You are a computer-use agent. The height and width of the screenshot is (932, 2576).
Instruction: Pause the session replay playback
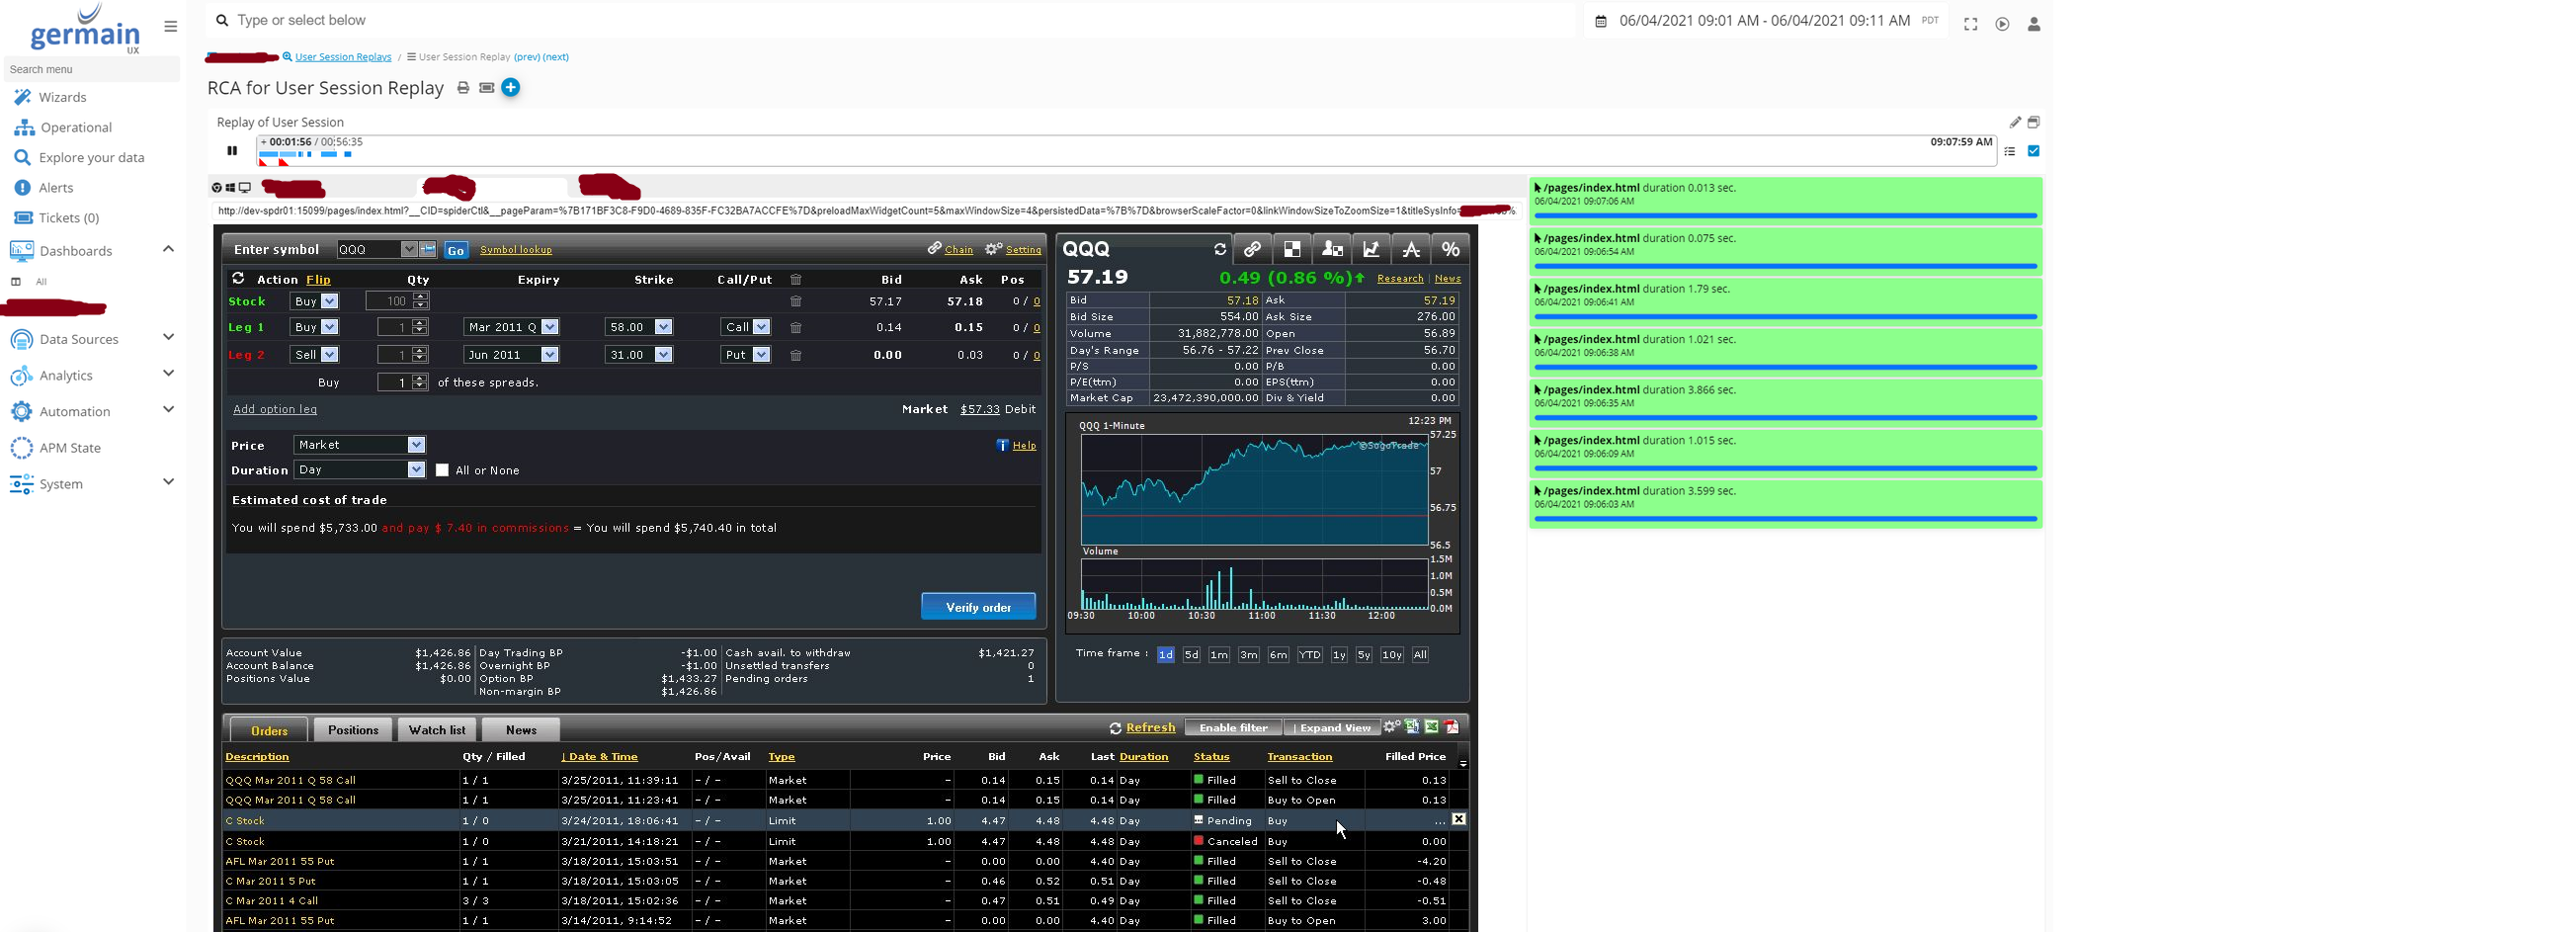coord(232,151)
